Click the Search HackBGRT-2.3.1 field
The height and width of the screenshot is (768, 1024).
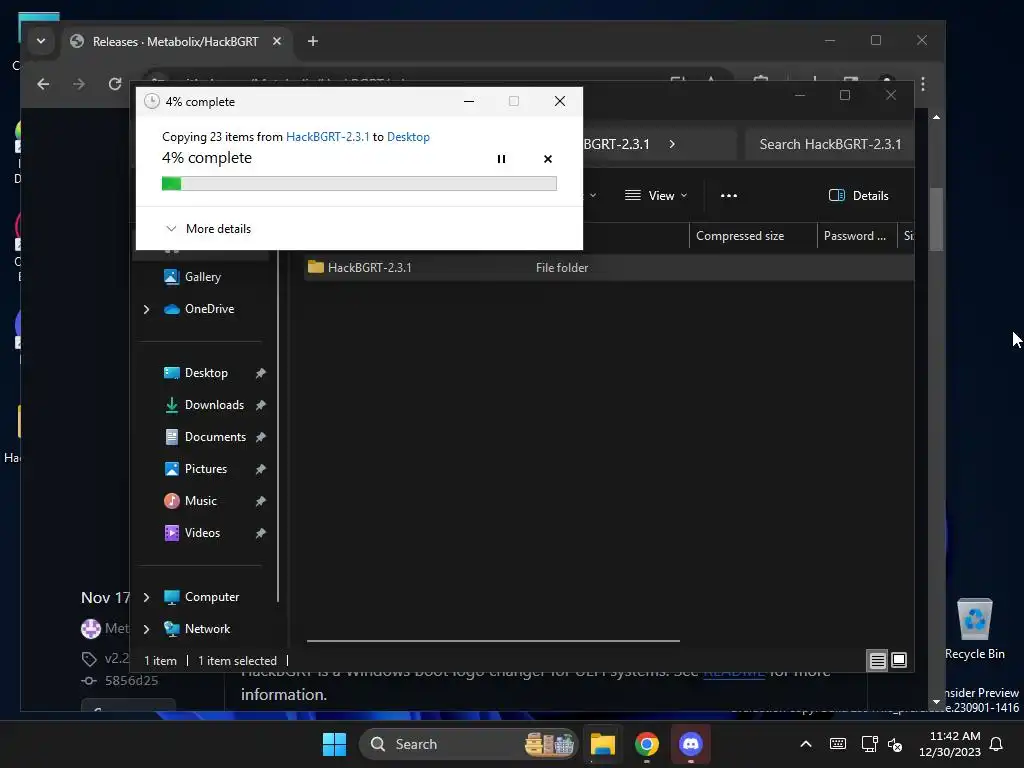[x=829, y=144]
